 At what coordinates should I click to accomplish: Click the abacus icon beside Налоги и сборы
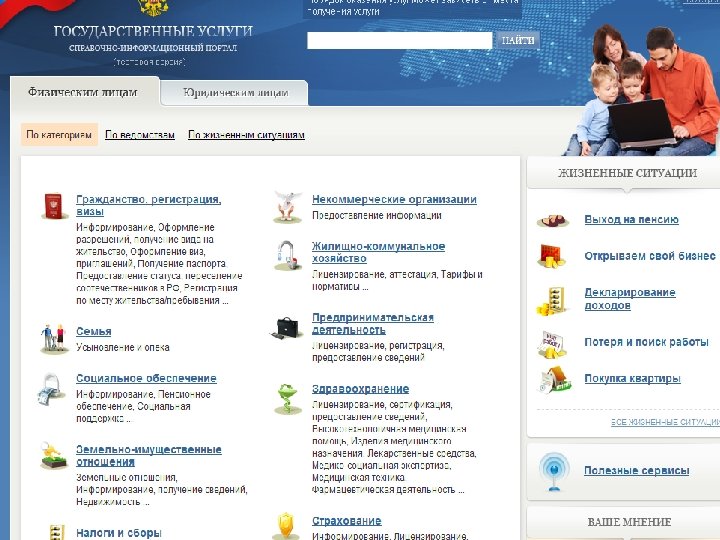click(x=56, y=532)
